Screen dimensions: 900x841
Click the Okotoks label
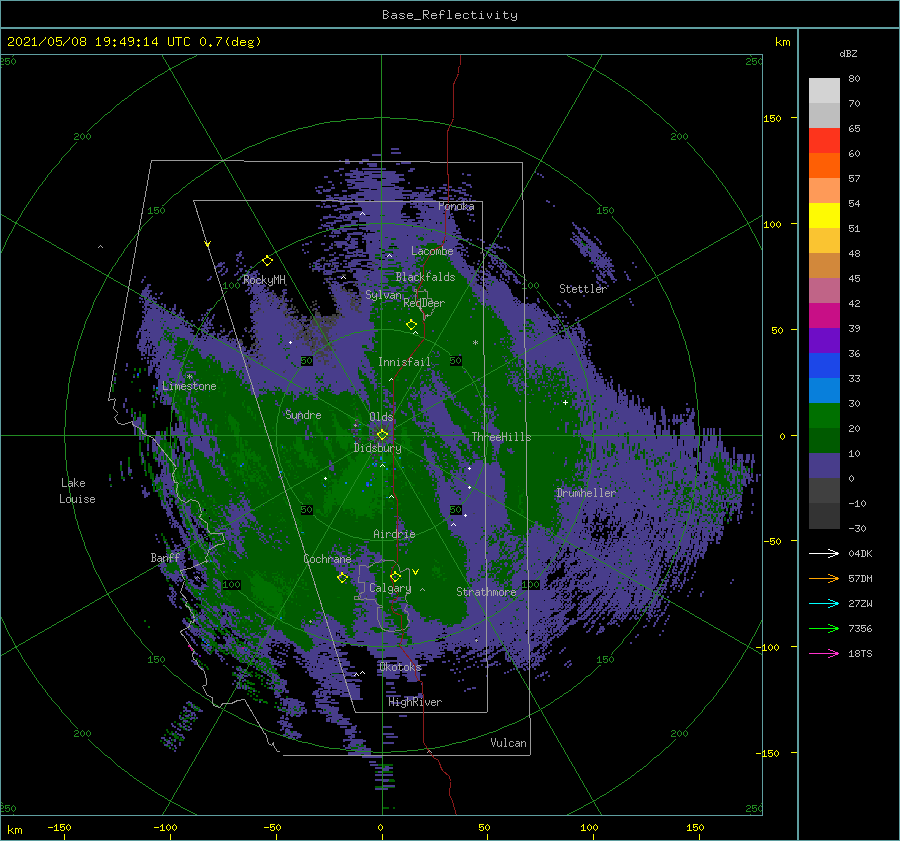pos(400,667)
